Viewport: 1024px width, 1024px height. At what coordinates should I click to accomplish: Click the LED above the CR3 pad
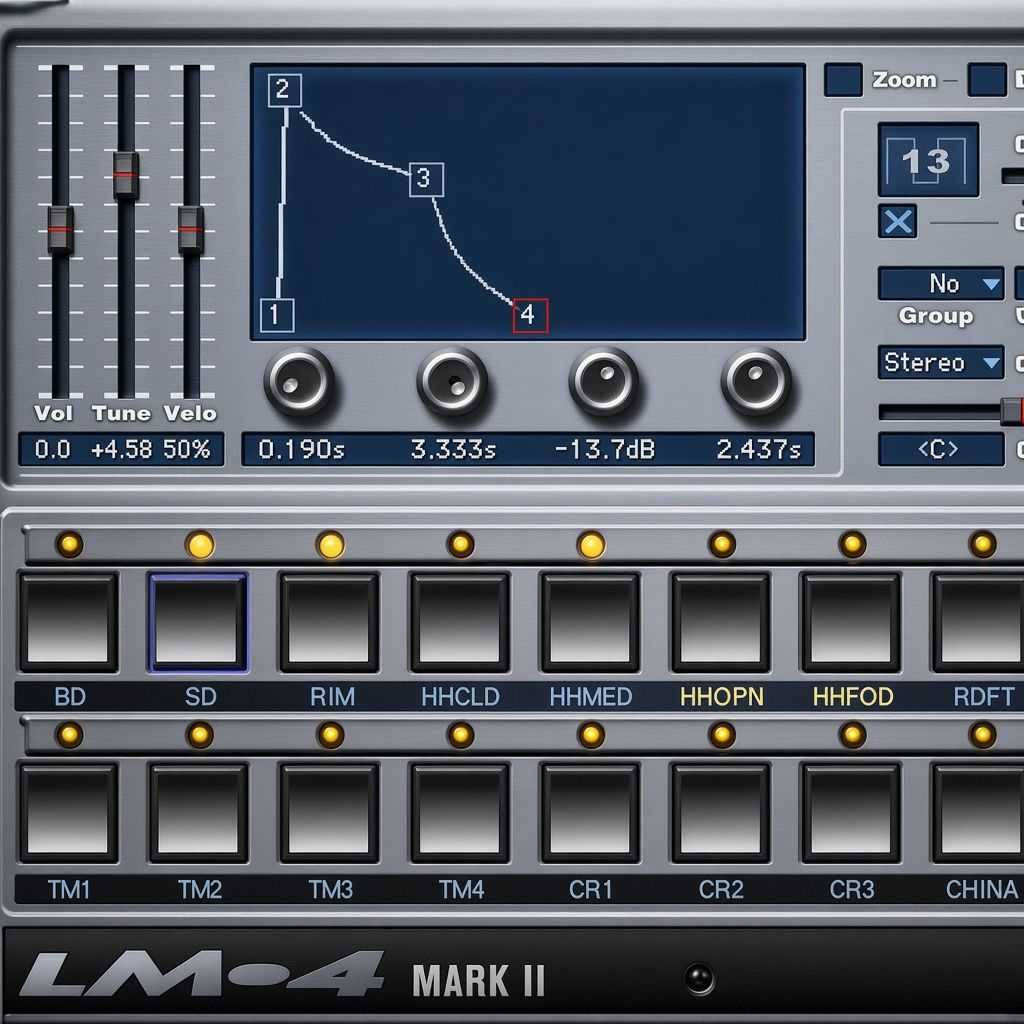point(852,735)
